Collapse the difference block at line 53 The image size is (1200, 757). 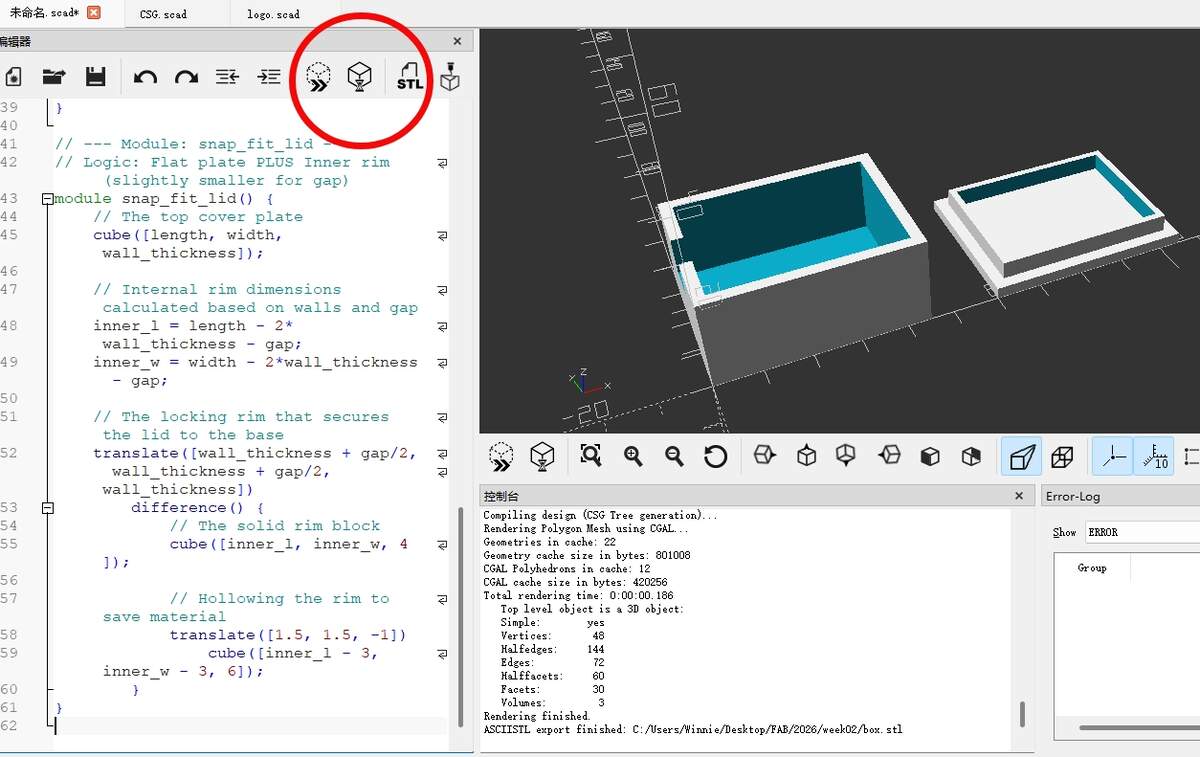[x=46, y=507]
